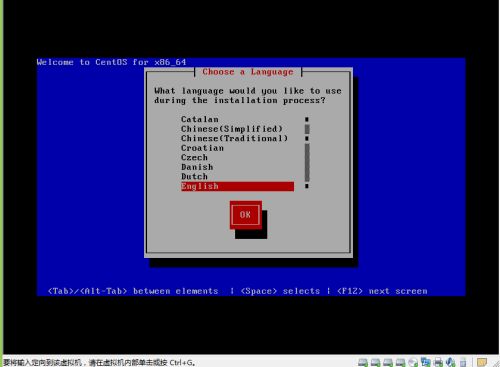Confirm with the red OK button
Viewport: 500px width, 367px height.
[x=245, y=215]
